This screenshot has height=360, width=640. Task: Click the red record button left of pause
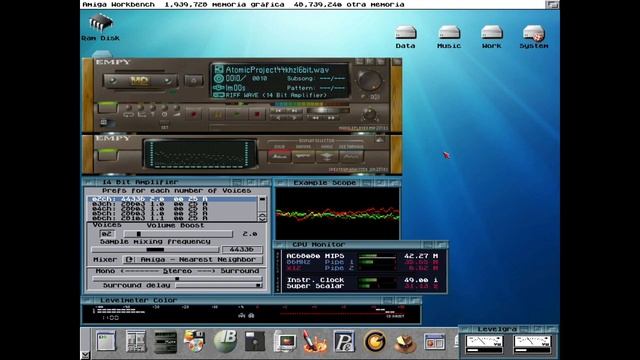click(x=193, y=114)
